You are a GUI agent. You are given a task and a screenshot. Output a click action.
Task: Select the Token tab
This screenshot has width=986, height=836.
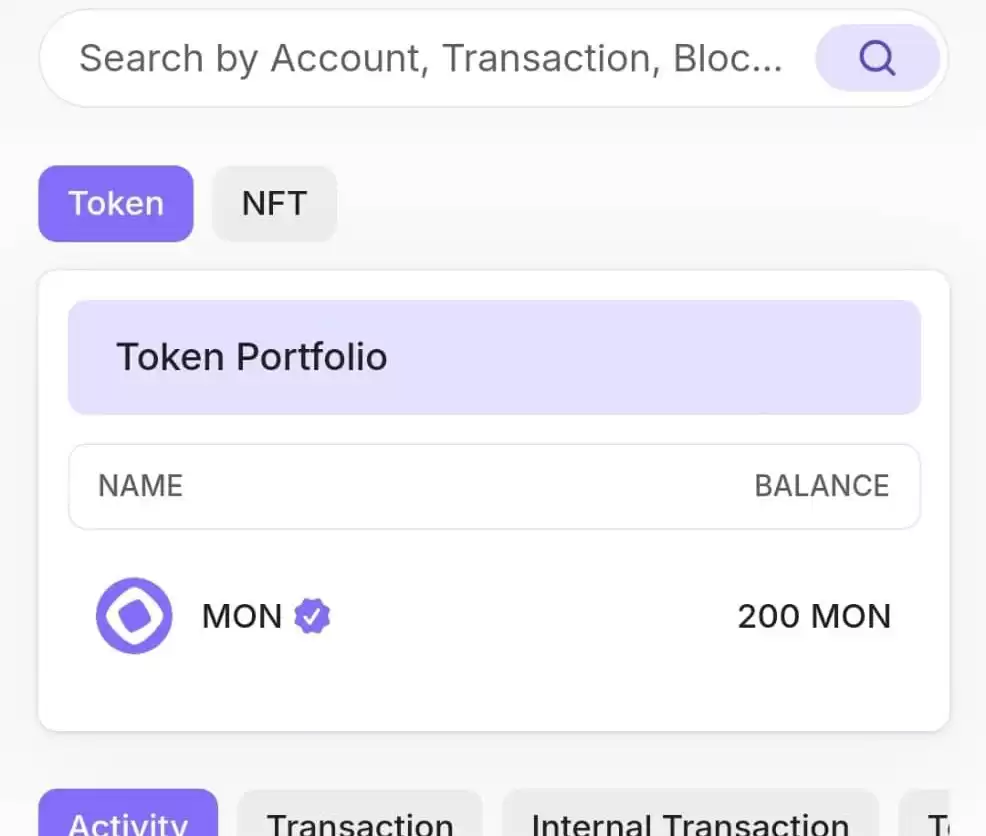116,203
